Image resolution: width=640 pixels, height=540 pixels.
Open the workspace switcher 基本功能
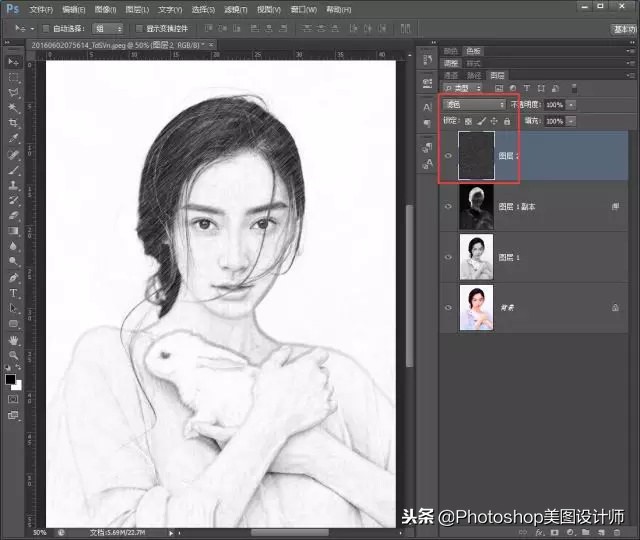pos(624,29)
